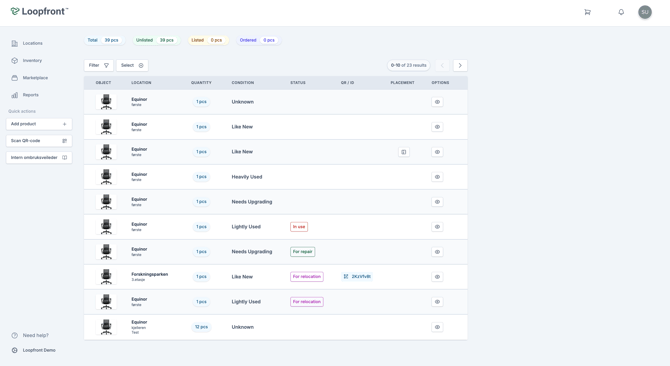Click eye icon in Forskningsparken row

(437, 277)
